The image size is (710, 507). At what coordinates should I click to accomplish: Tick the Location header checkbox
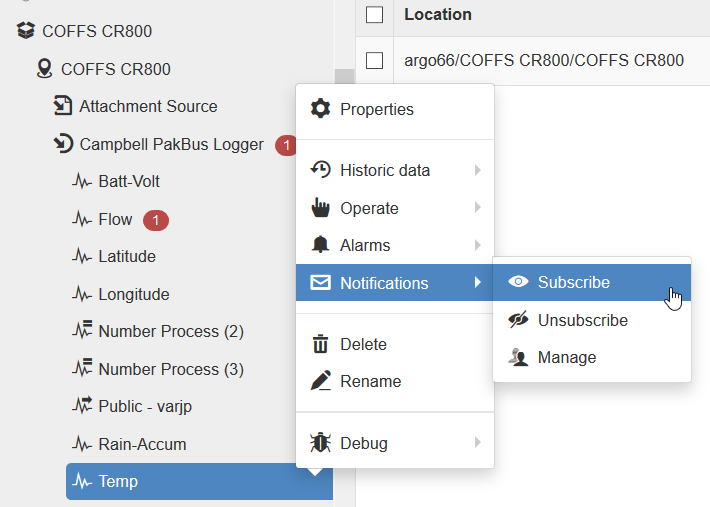[374, 14]
